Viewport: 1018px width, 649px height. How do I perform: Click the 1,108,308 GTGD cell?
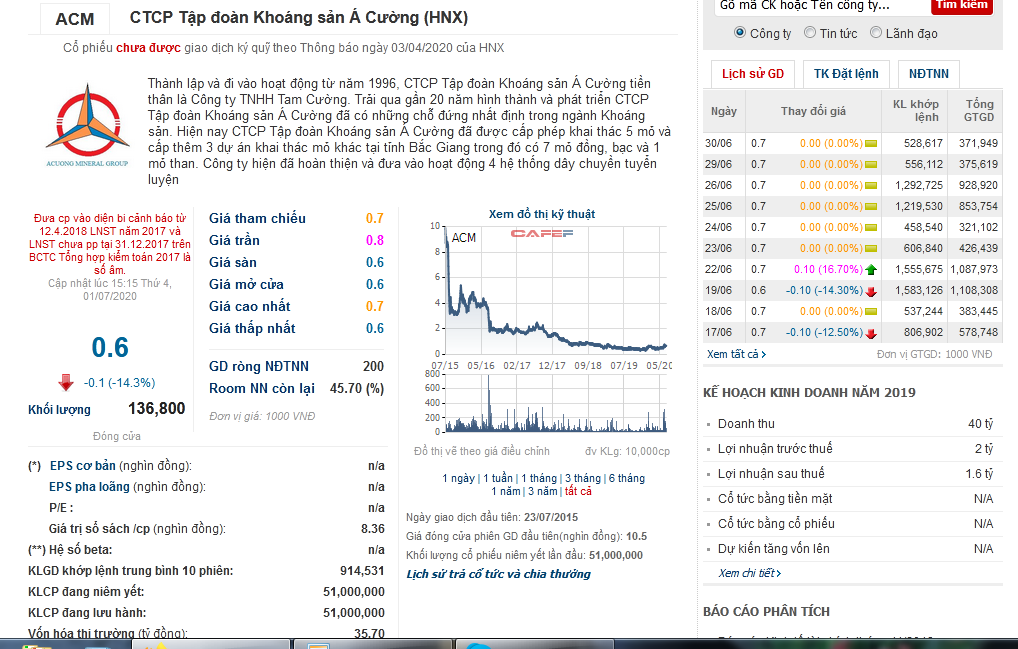tap(974, 291)
